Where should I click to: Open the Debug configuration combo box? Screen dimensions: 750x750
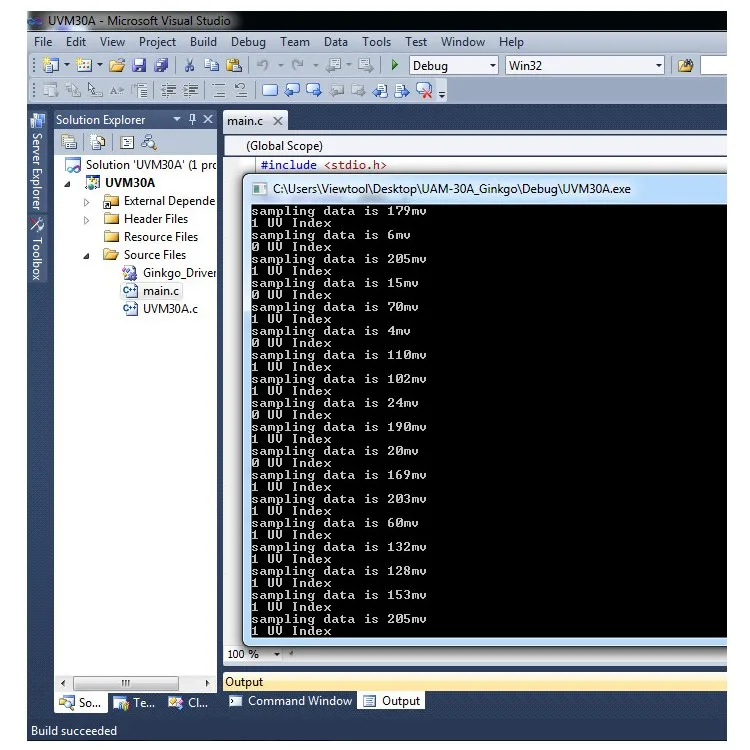click(453, 65)
